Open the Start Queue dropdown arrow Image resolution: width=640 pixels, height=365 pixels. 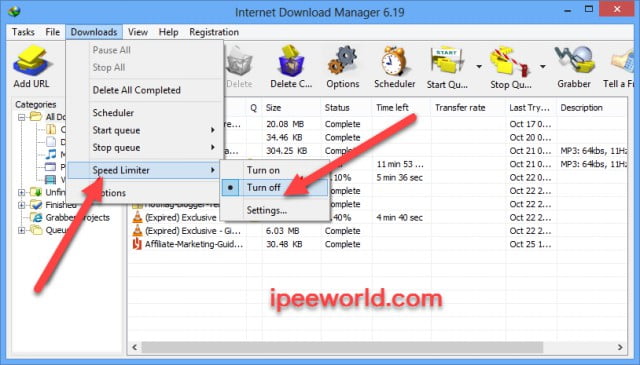(x=479, y=66)
